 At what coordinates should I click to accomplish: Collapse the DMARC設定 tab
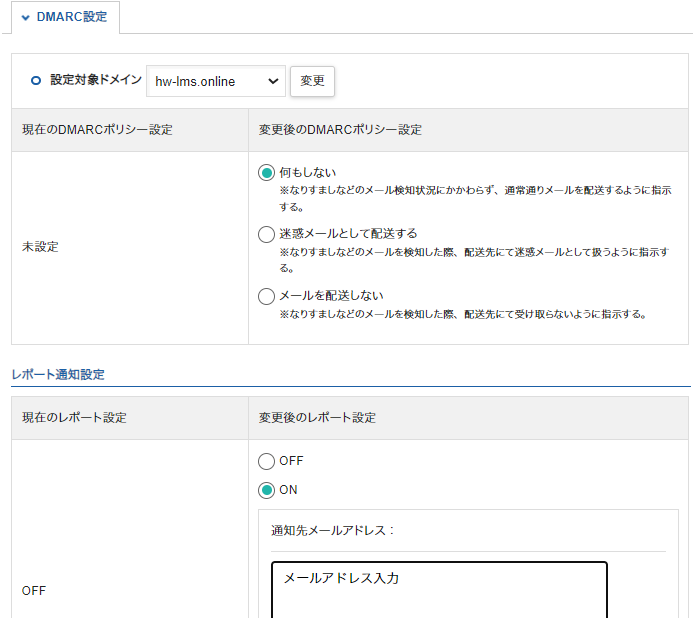click(x=64, y=17)
